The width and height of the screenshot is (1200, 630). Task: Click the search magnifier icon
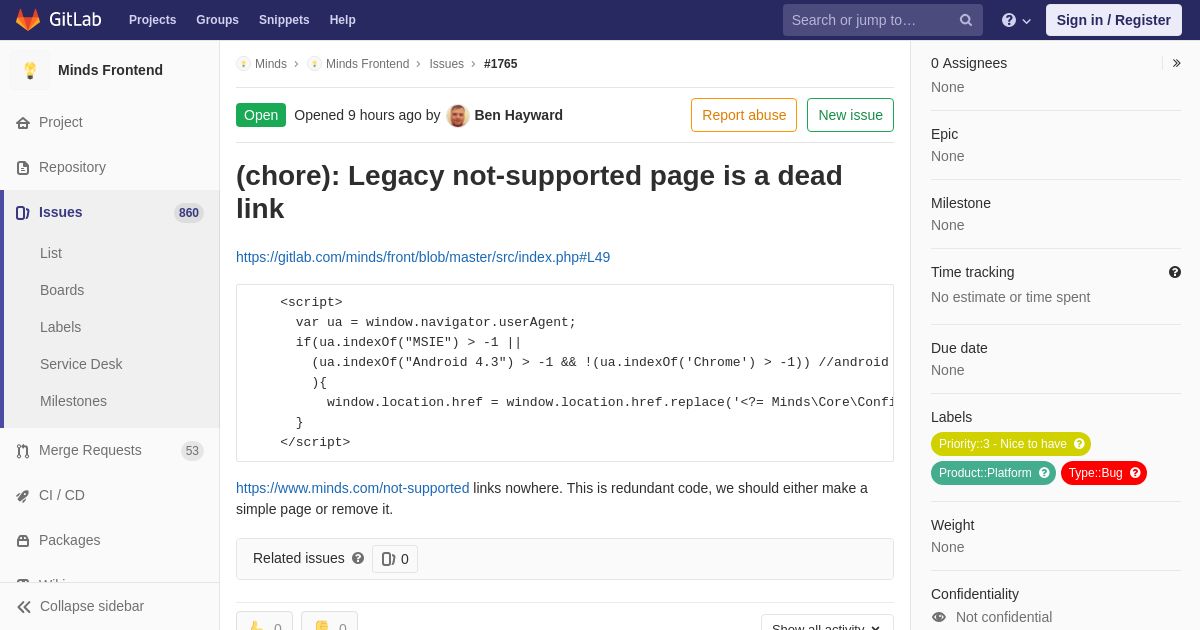click(x=966, y=20)
